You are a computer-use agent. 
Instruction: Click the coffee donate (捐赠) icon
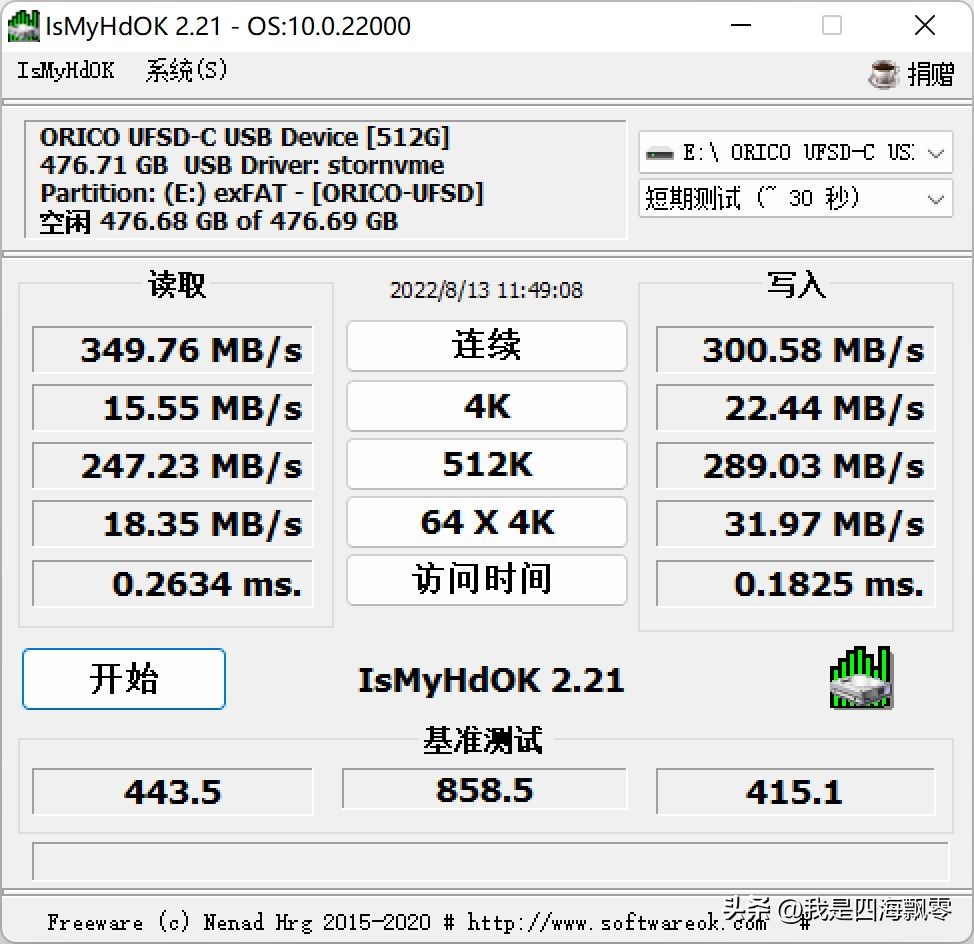click(884, 74)
